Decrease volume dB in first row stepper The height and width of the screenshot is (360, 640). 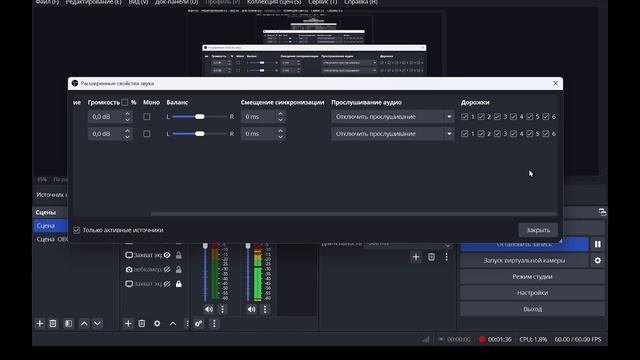point(127,120)
